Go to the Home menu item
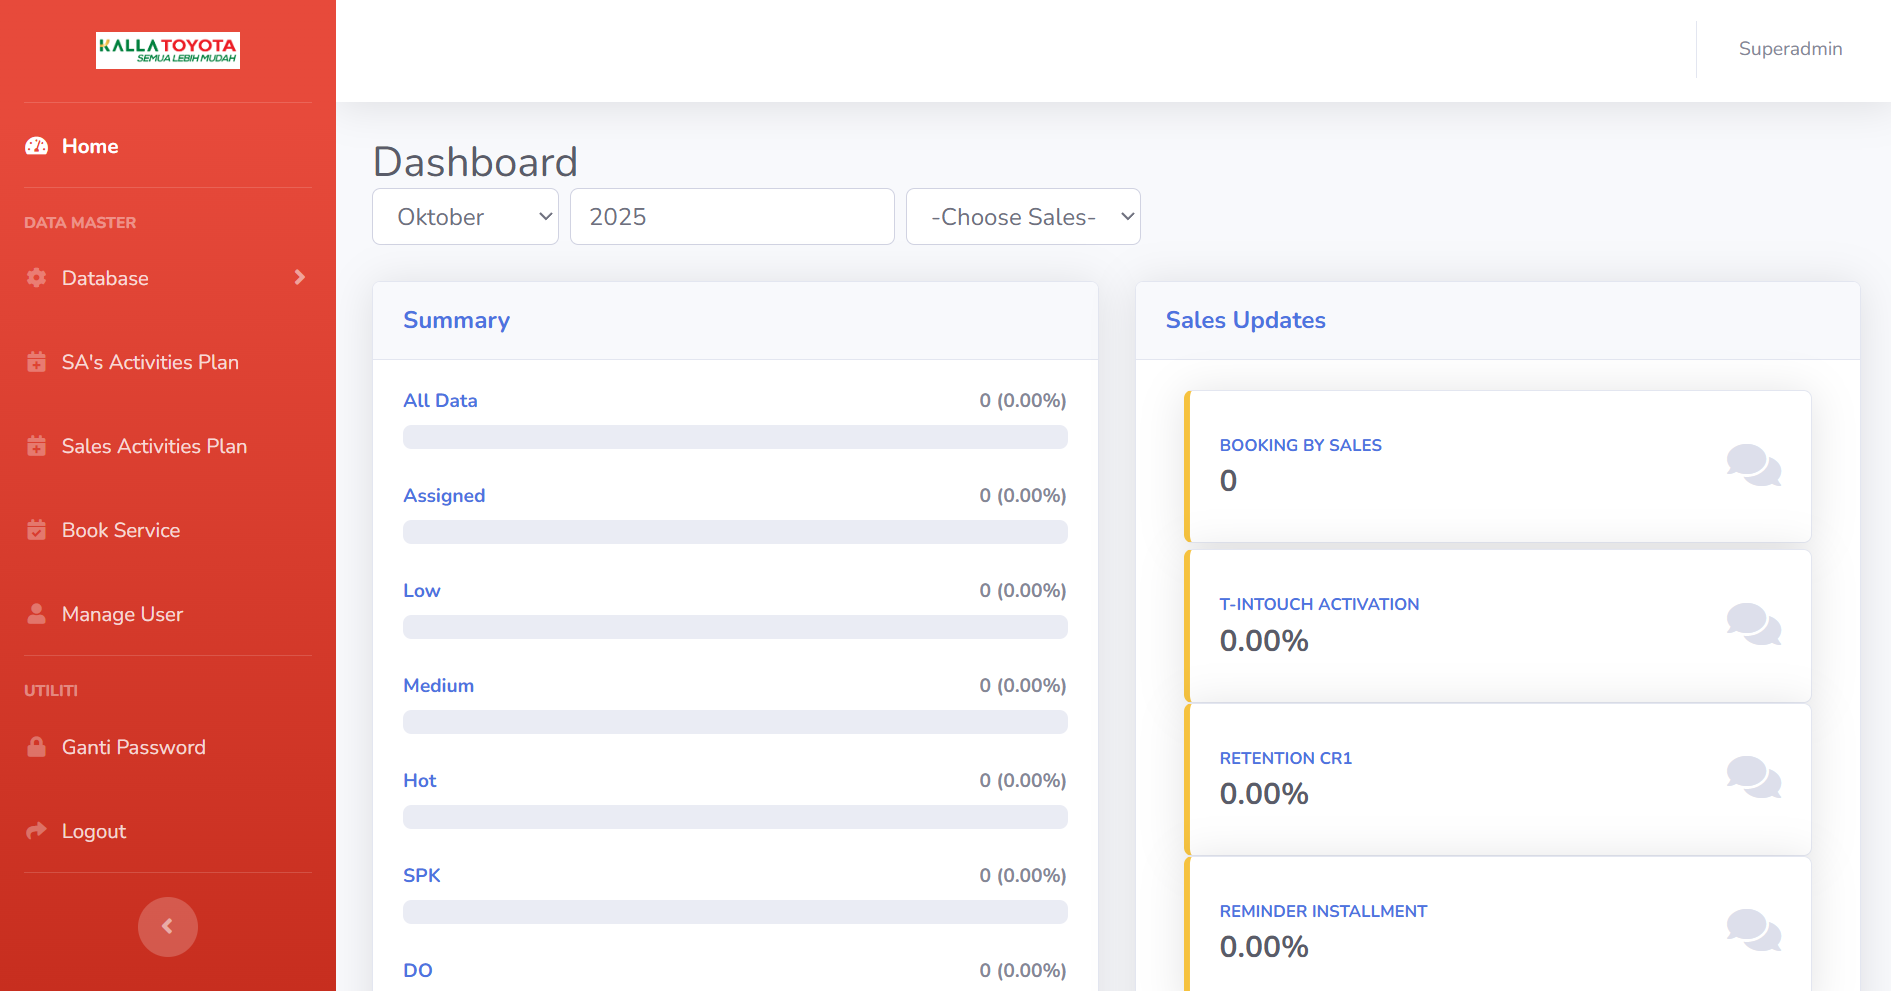Screen dimensions: 1891x991 tap(90, 146)
